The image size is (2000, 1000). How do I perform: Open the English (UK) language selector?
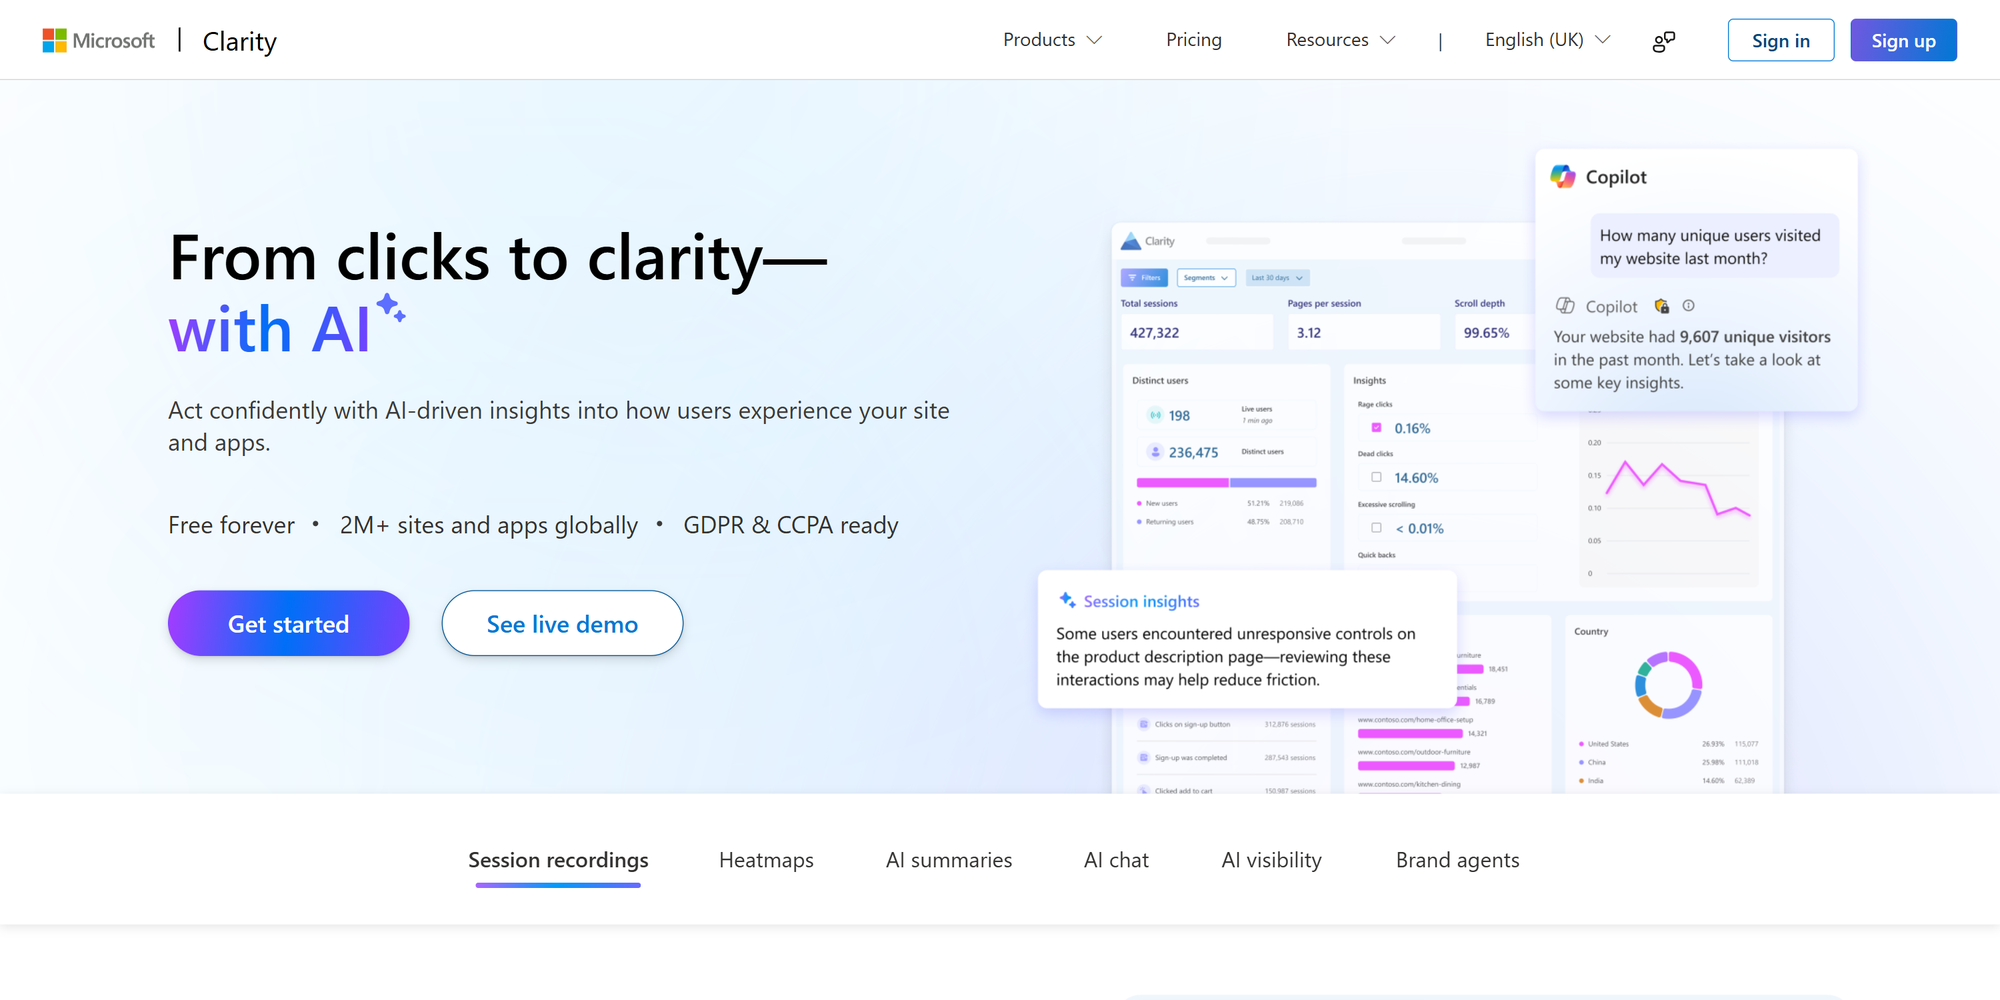coord(1547,40)
